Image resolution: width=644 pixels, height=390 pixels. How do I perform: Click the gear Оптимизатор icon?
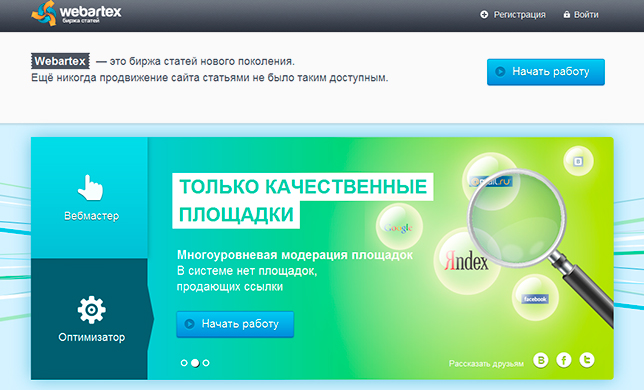tap(92, 310)
